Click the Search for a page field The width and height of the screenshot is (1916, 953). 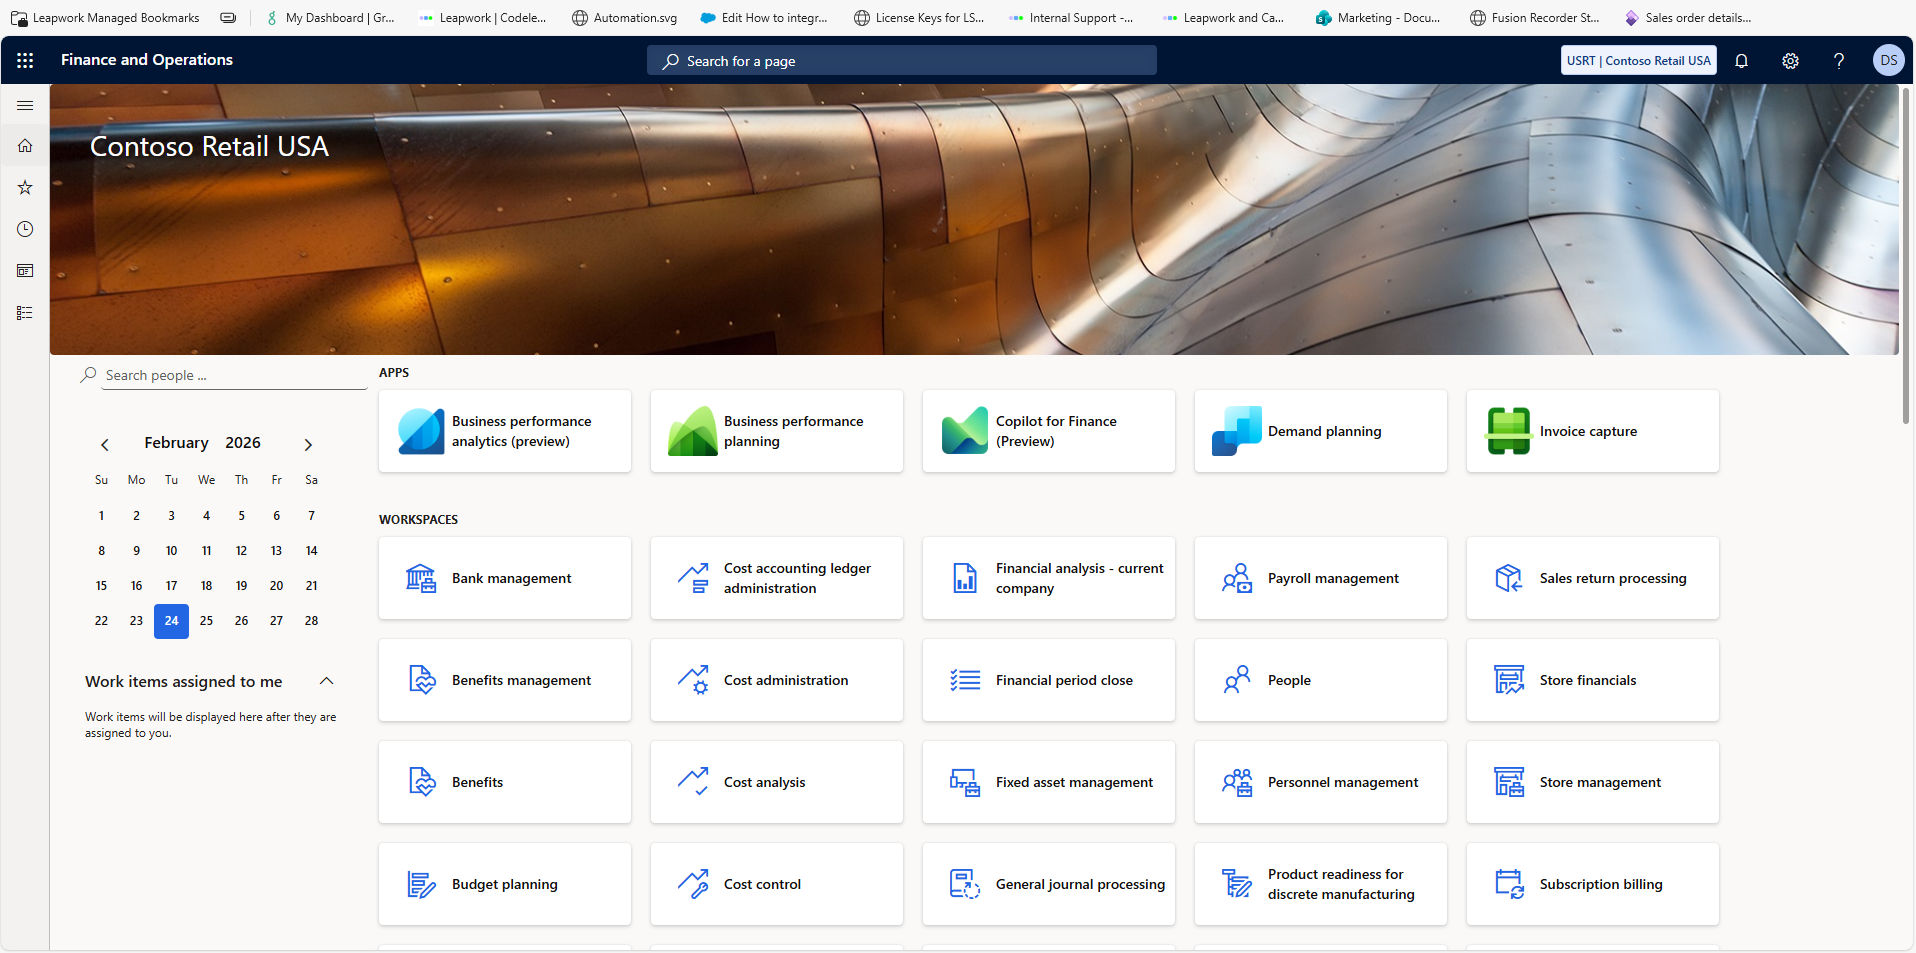tap(901, 61)
